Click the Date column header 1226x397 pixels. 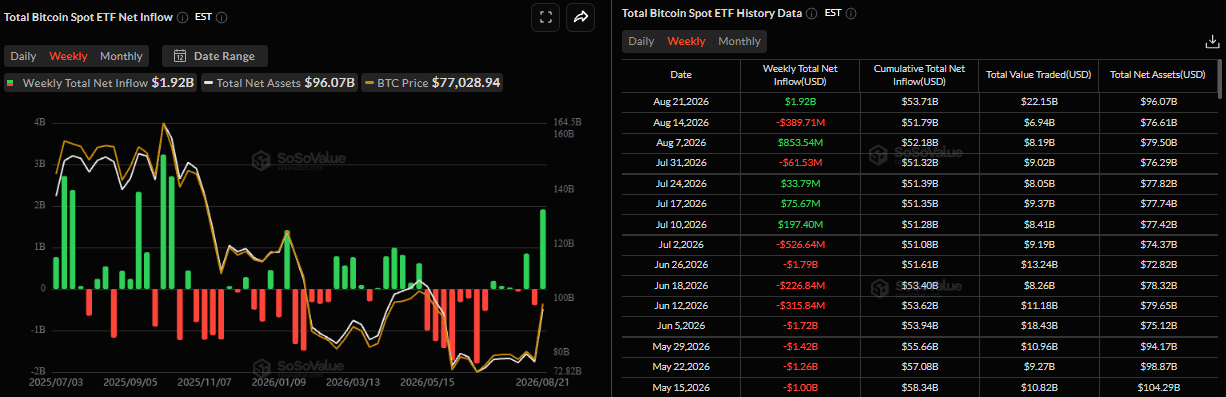[680, 75]
